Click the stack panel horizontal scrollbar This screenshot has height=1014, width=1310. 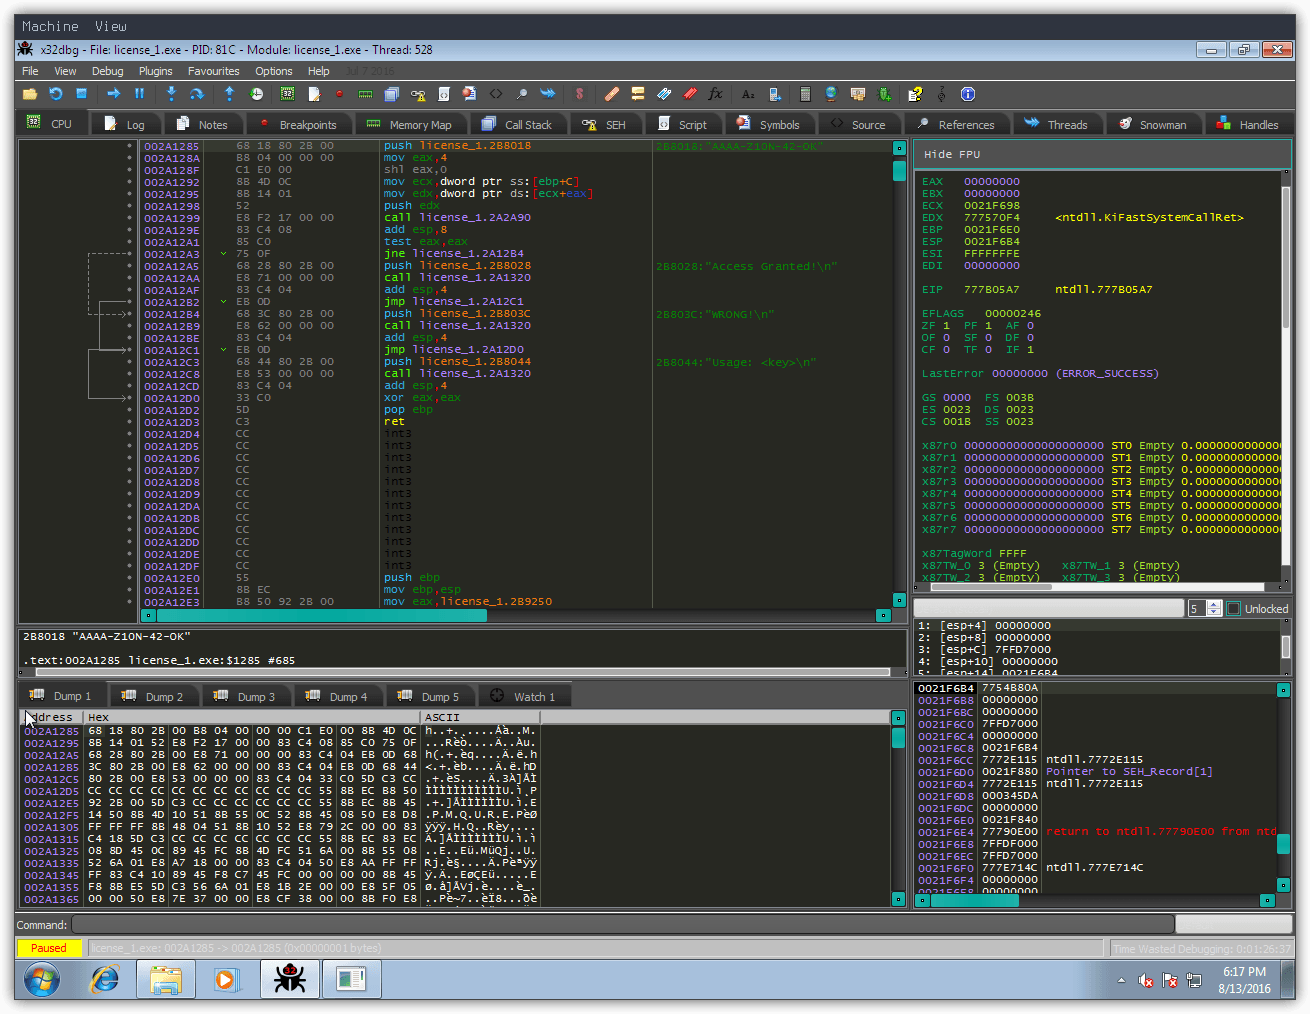click(1096, 900)
